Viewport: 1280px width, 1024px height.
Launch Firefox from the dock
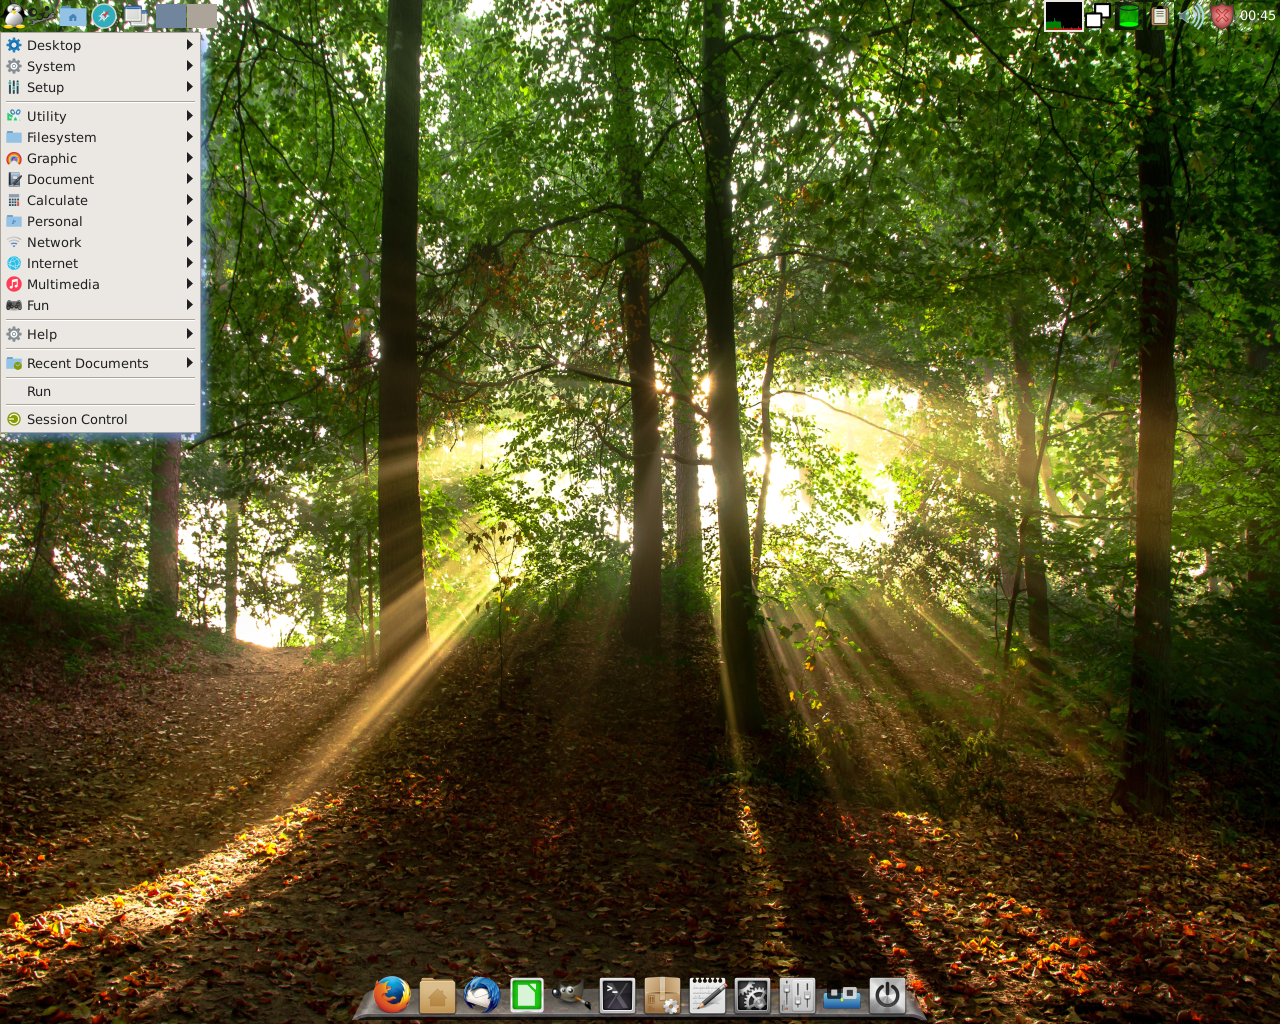coord(392,995)
